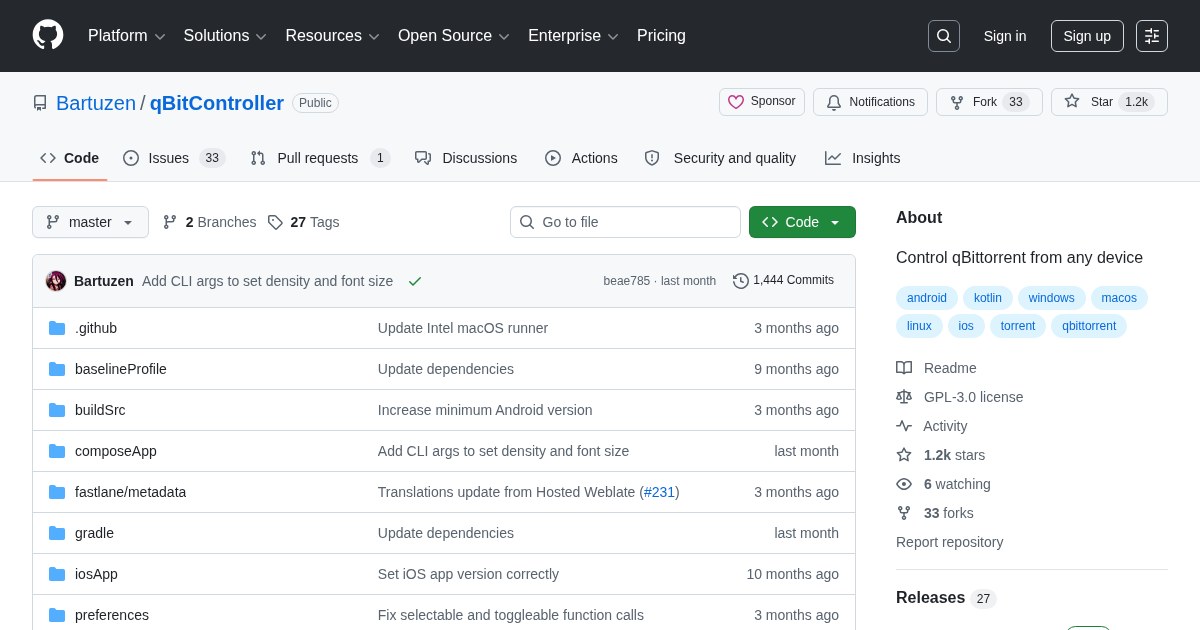Focus the Go to file search field
1200x630 pixels.
[625, 222]
